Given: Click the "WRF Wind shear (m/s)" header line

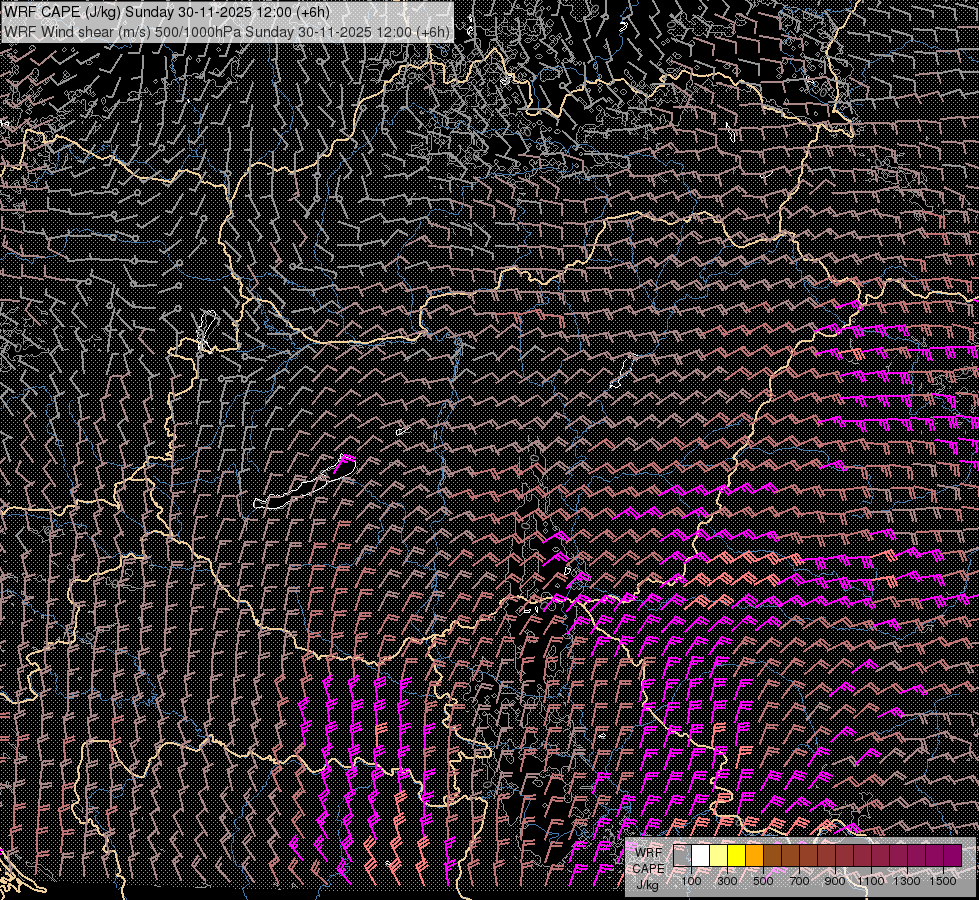Looking at the screenshot, I should [x=226, y=31].
